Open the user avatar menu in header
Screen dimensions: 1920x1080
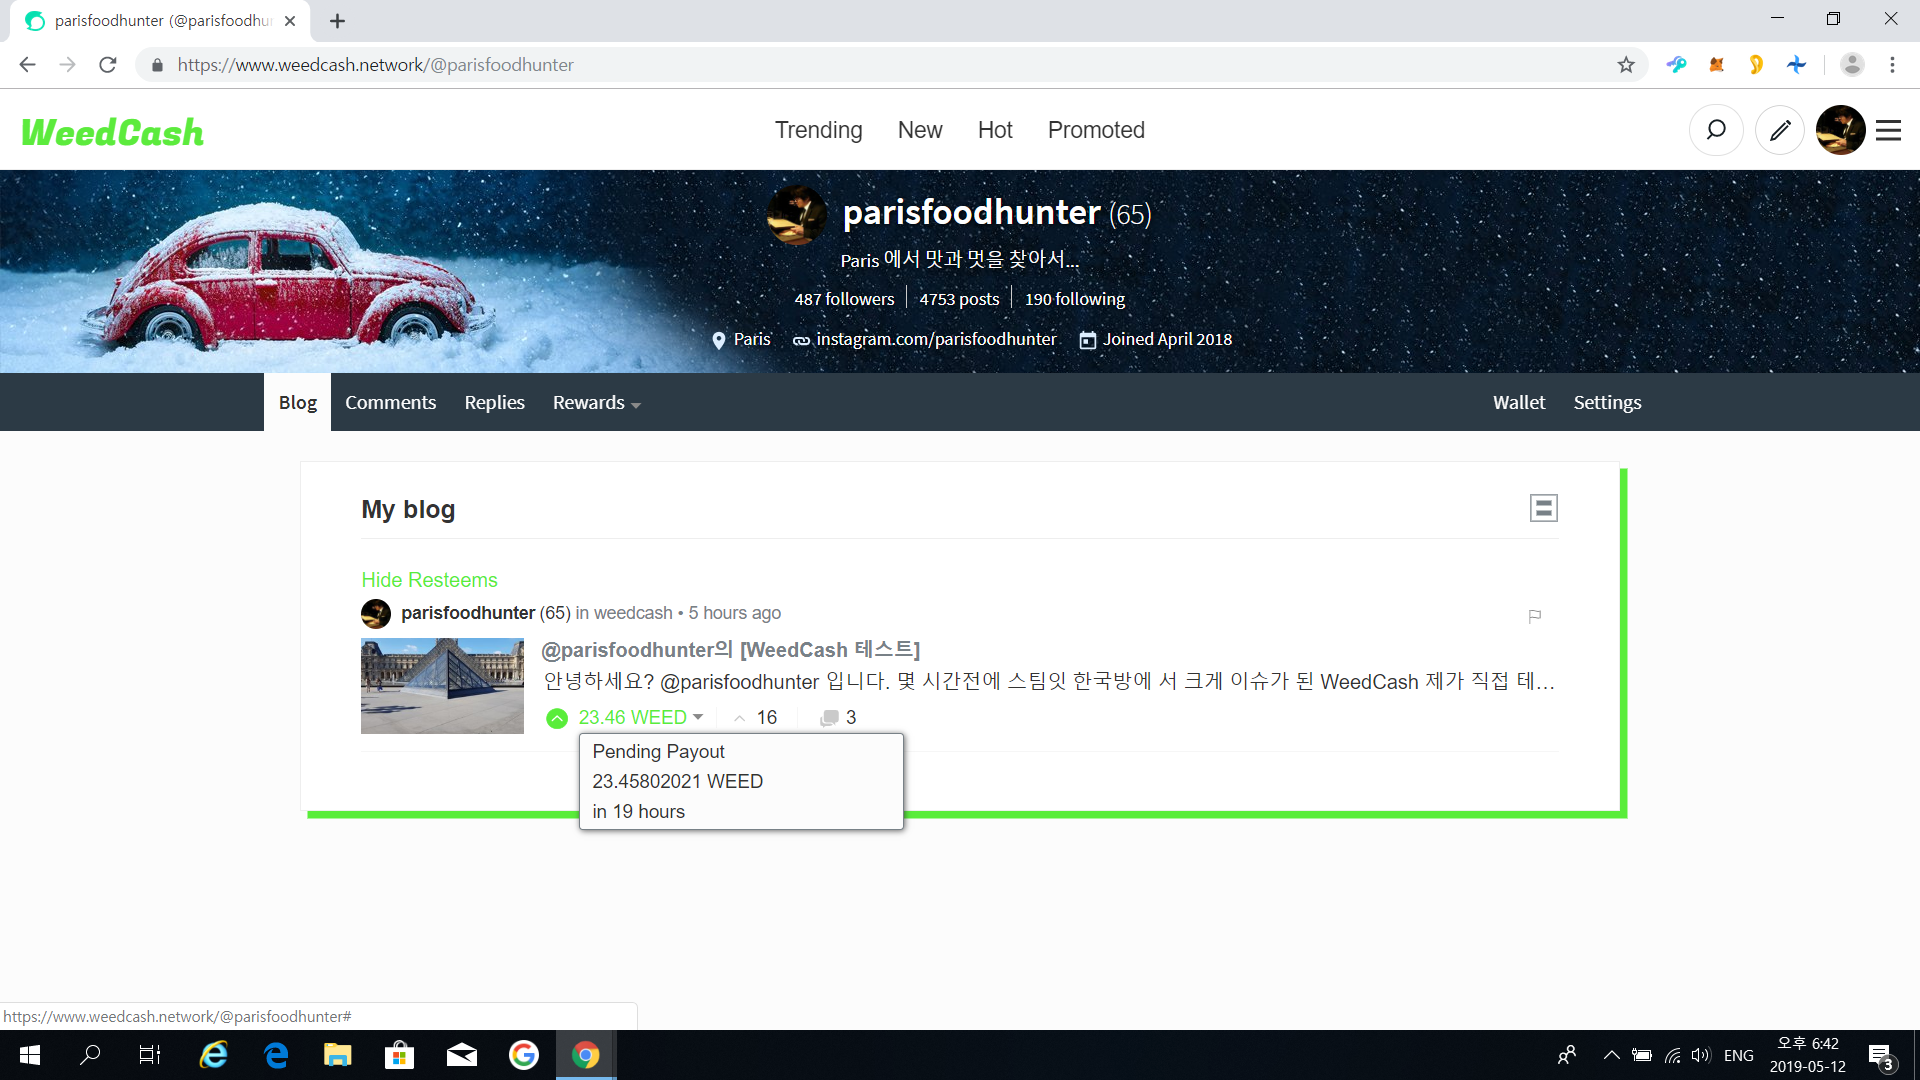(x=1840, y=130)
